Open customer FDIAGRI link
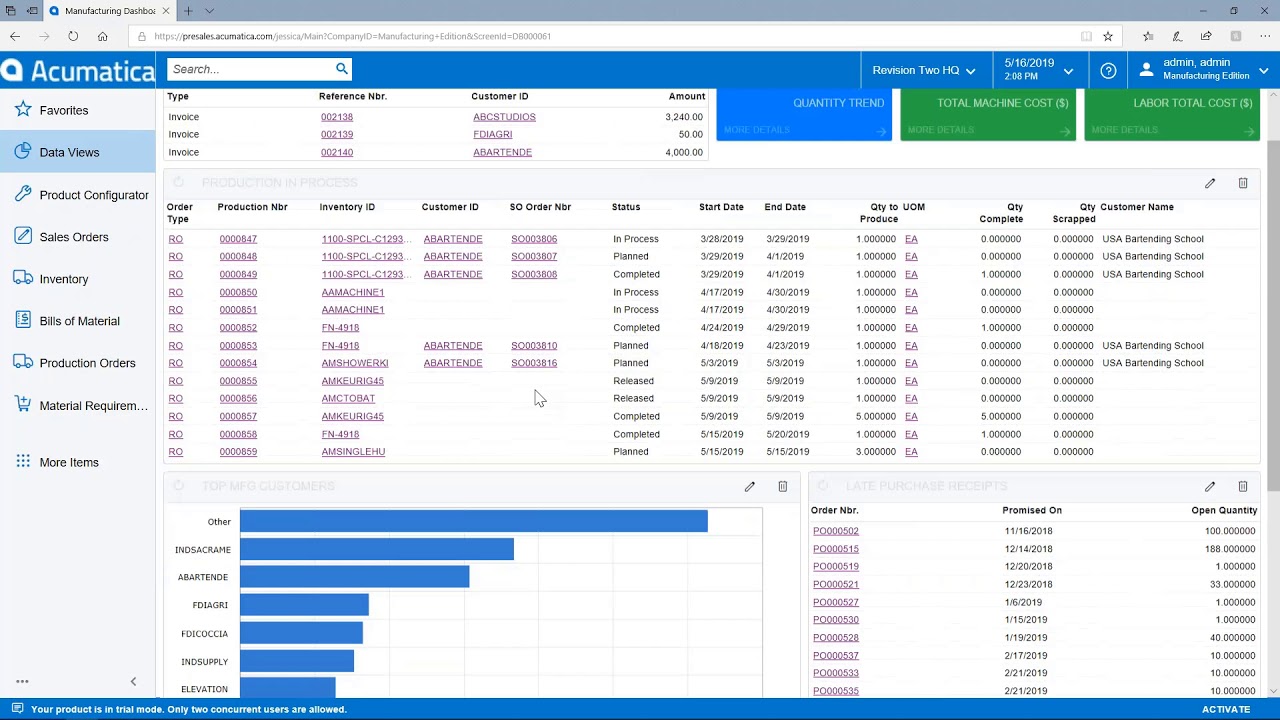This screenshot has height=720, width=1280. (493, 134)
